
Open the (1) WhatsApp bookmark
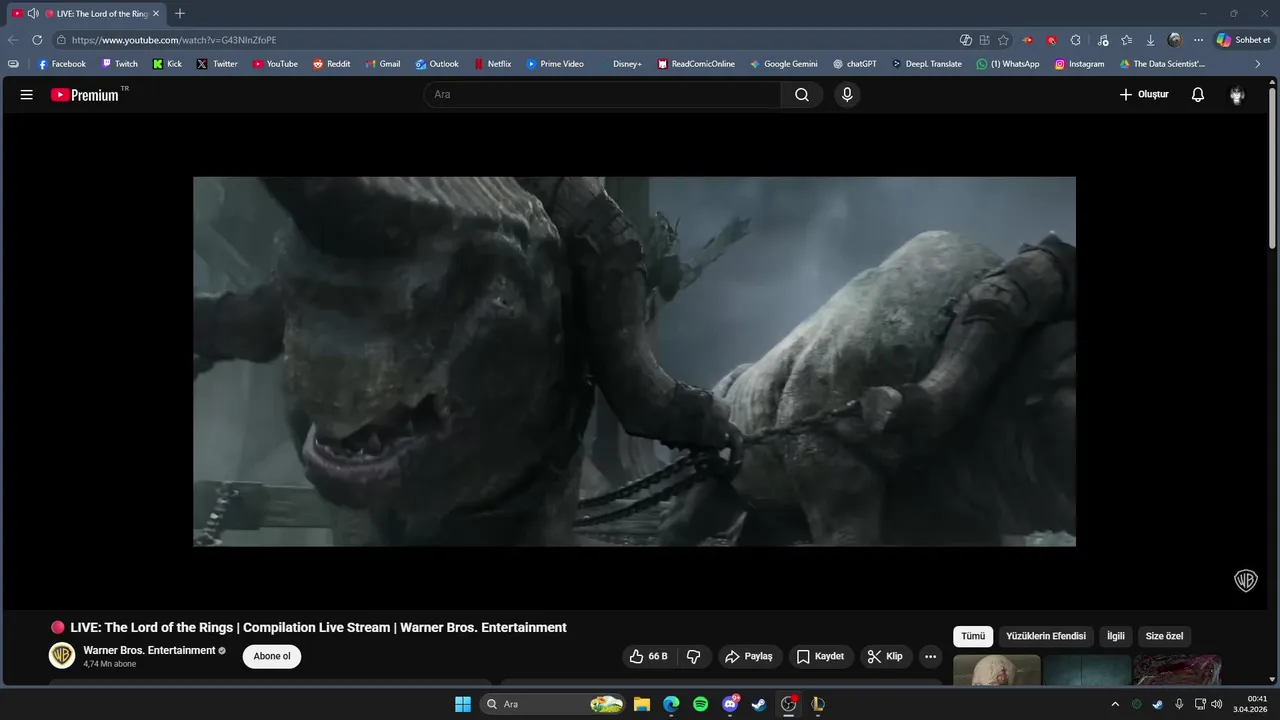pyautogui.click(x=1008, y=64)
